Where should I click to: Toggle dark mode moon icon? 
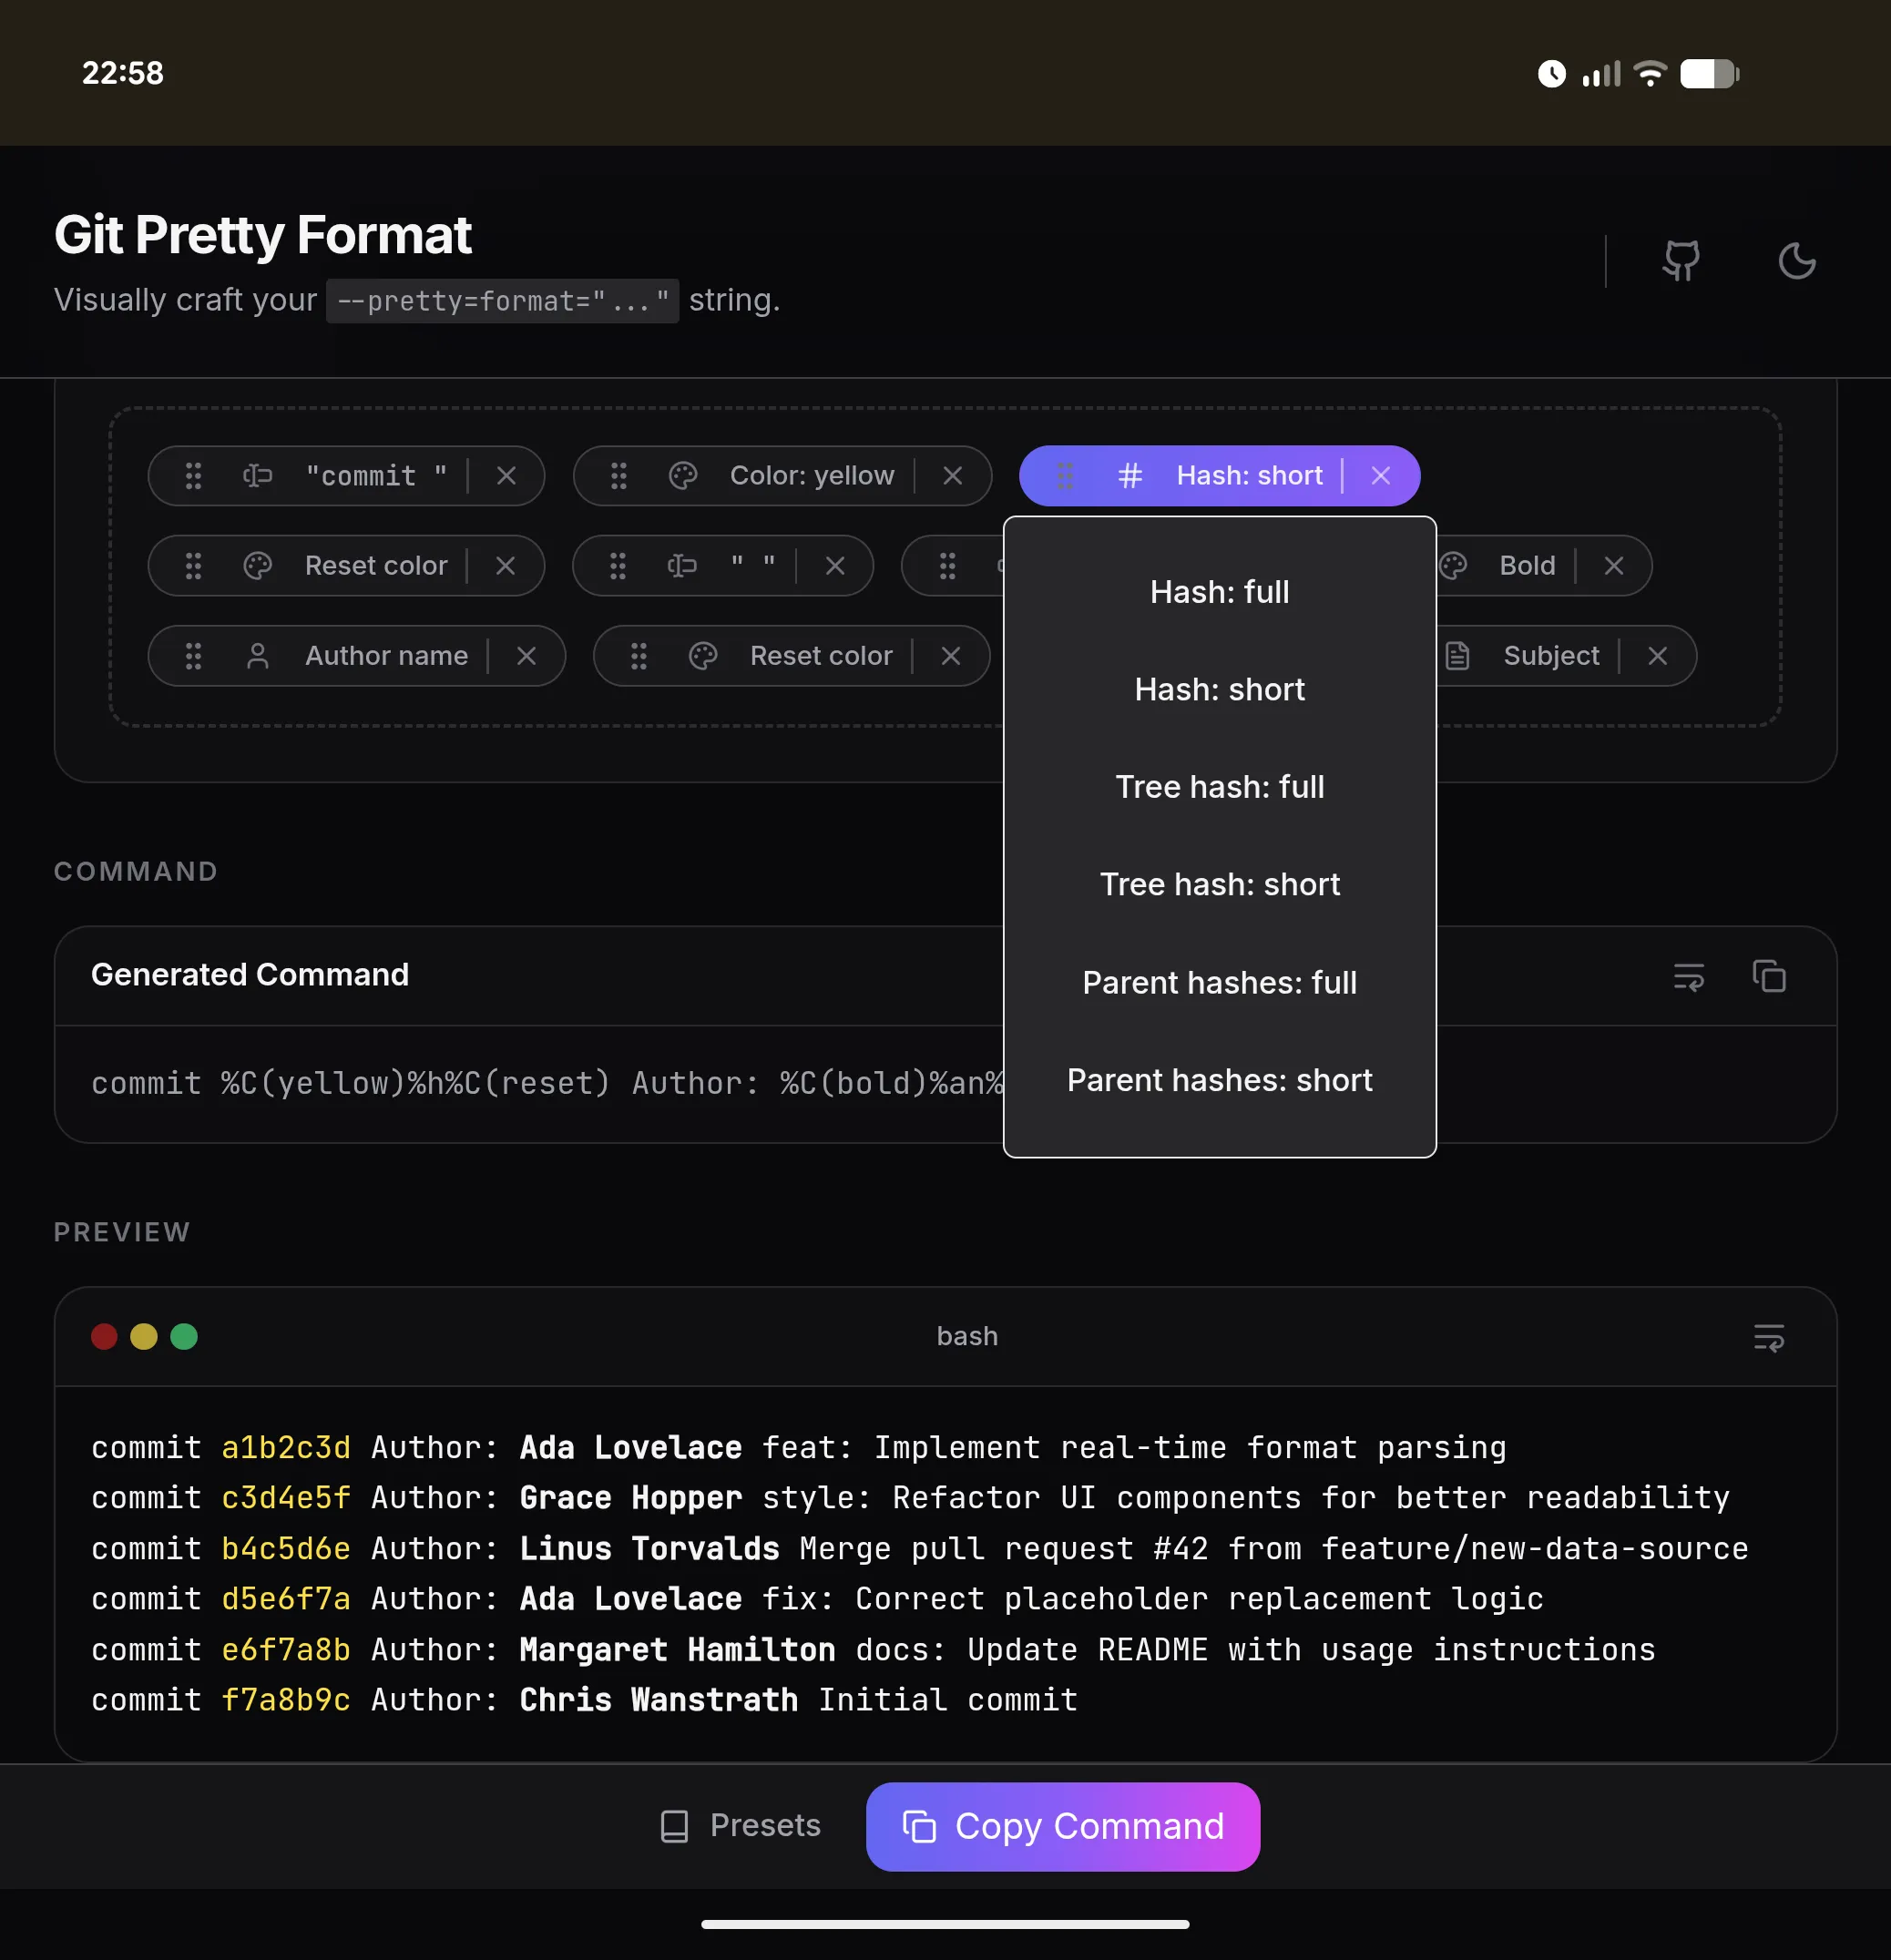point(1796,261)
